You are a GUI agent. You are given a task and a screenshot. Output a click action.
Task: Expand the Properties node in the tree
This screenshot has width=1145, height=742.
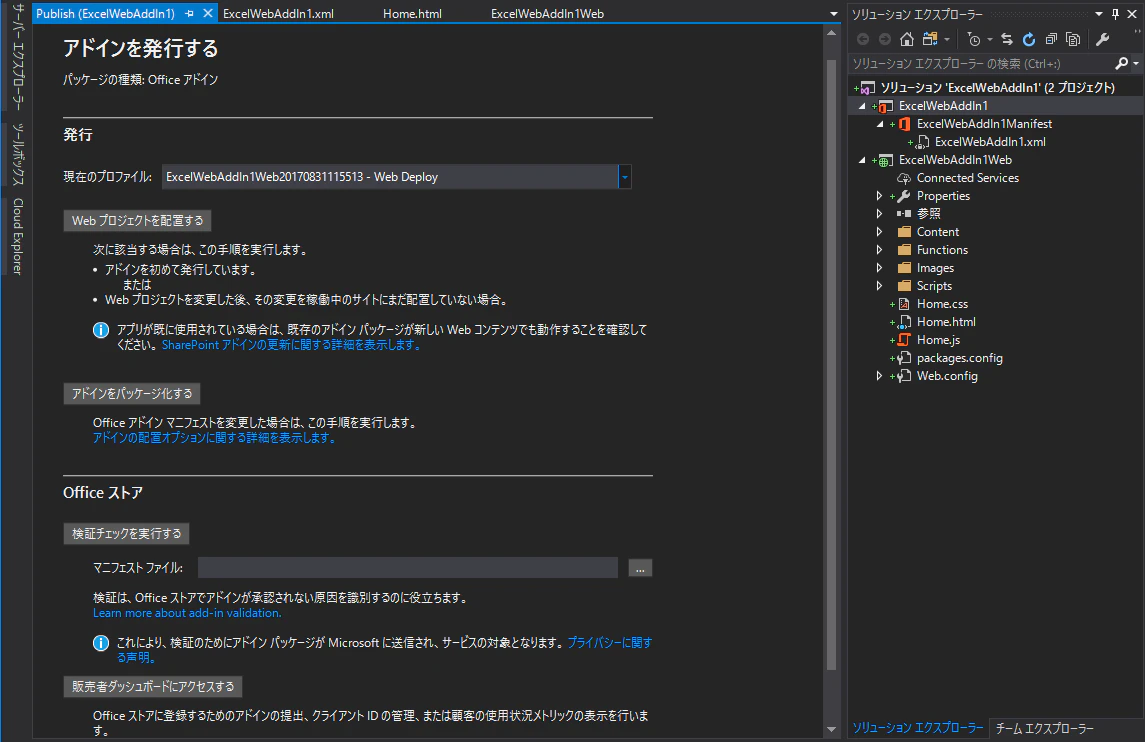coord(879,196)
